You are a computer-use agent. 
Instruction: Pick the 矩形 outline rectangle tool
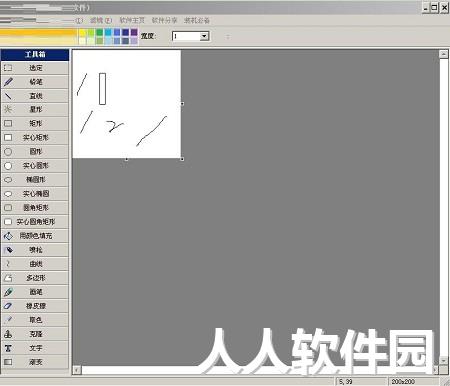click(x=35, y=124)
